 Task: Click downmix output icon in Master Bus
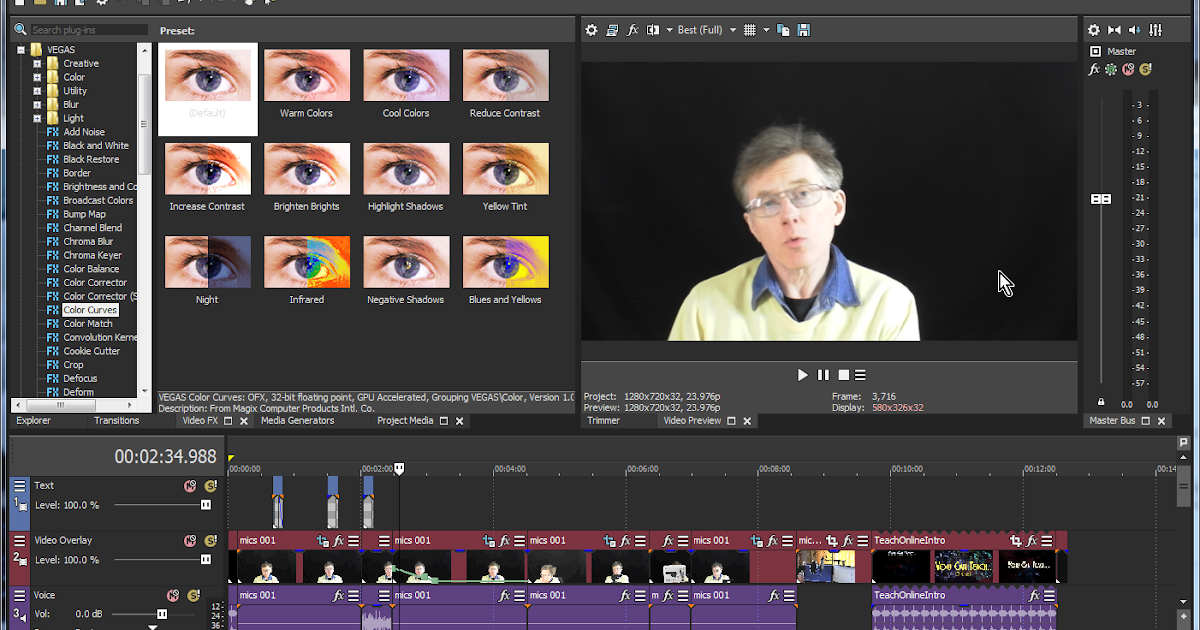[1114, 30]
